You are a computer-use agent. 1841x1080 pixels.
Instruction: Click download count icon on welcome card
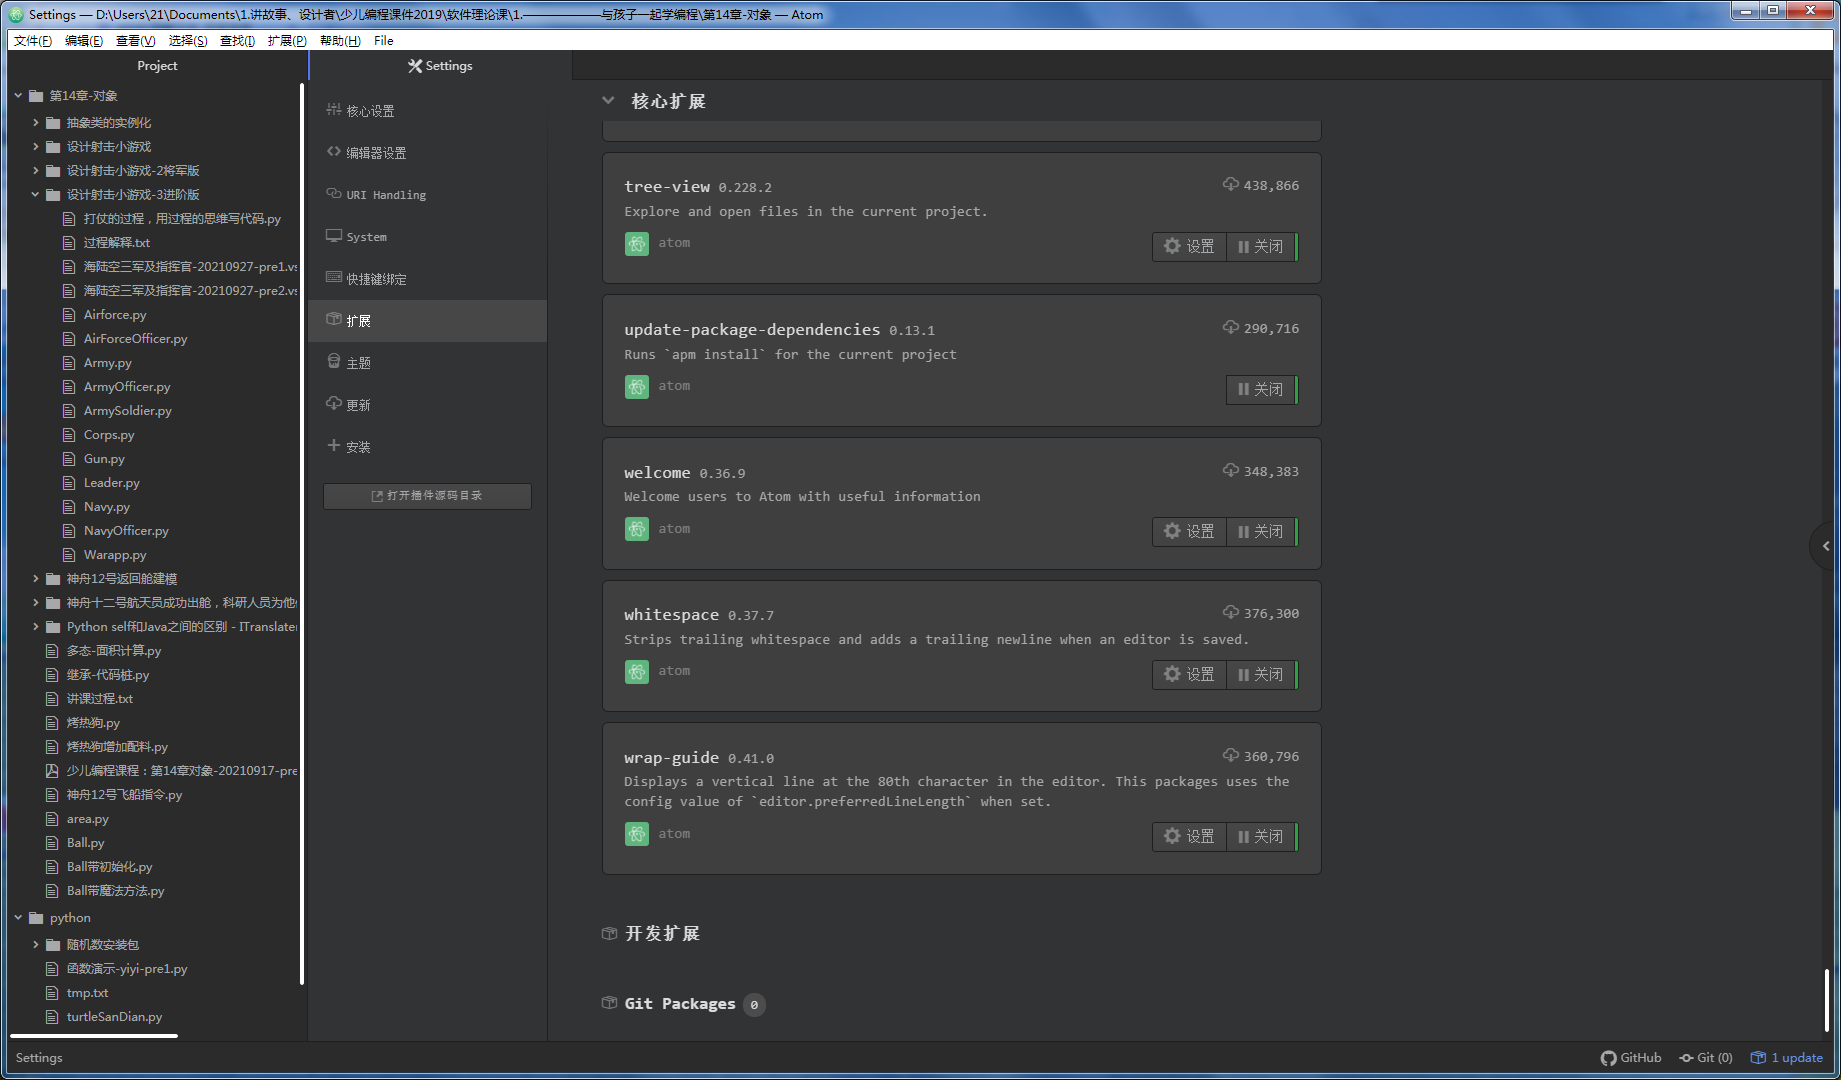[1231, 470]
